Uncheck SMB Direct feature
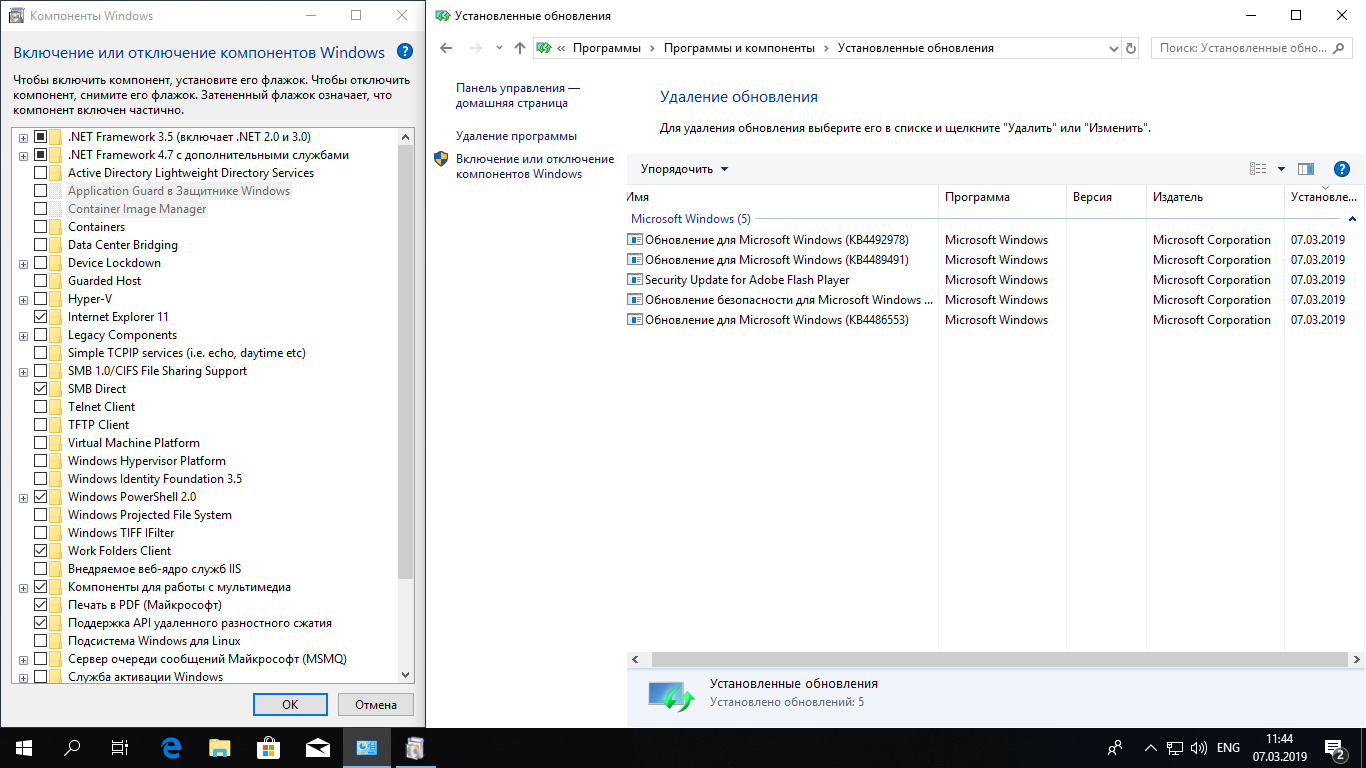 [40, 389]
